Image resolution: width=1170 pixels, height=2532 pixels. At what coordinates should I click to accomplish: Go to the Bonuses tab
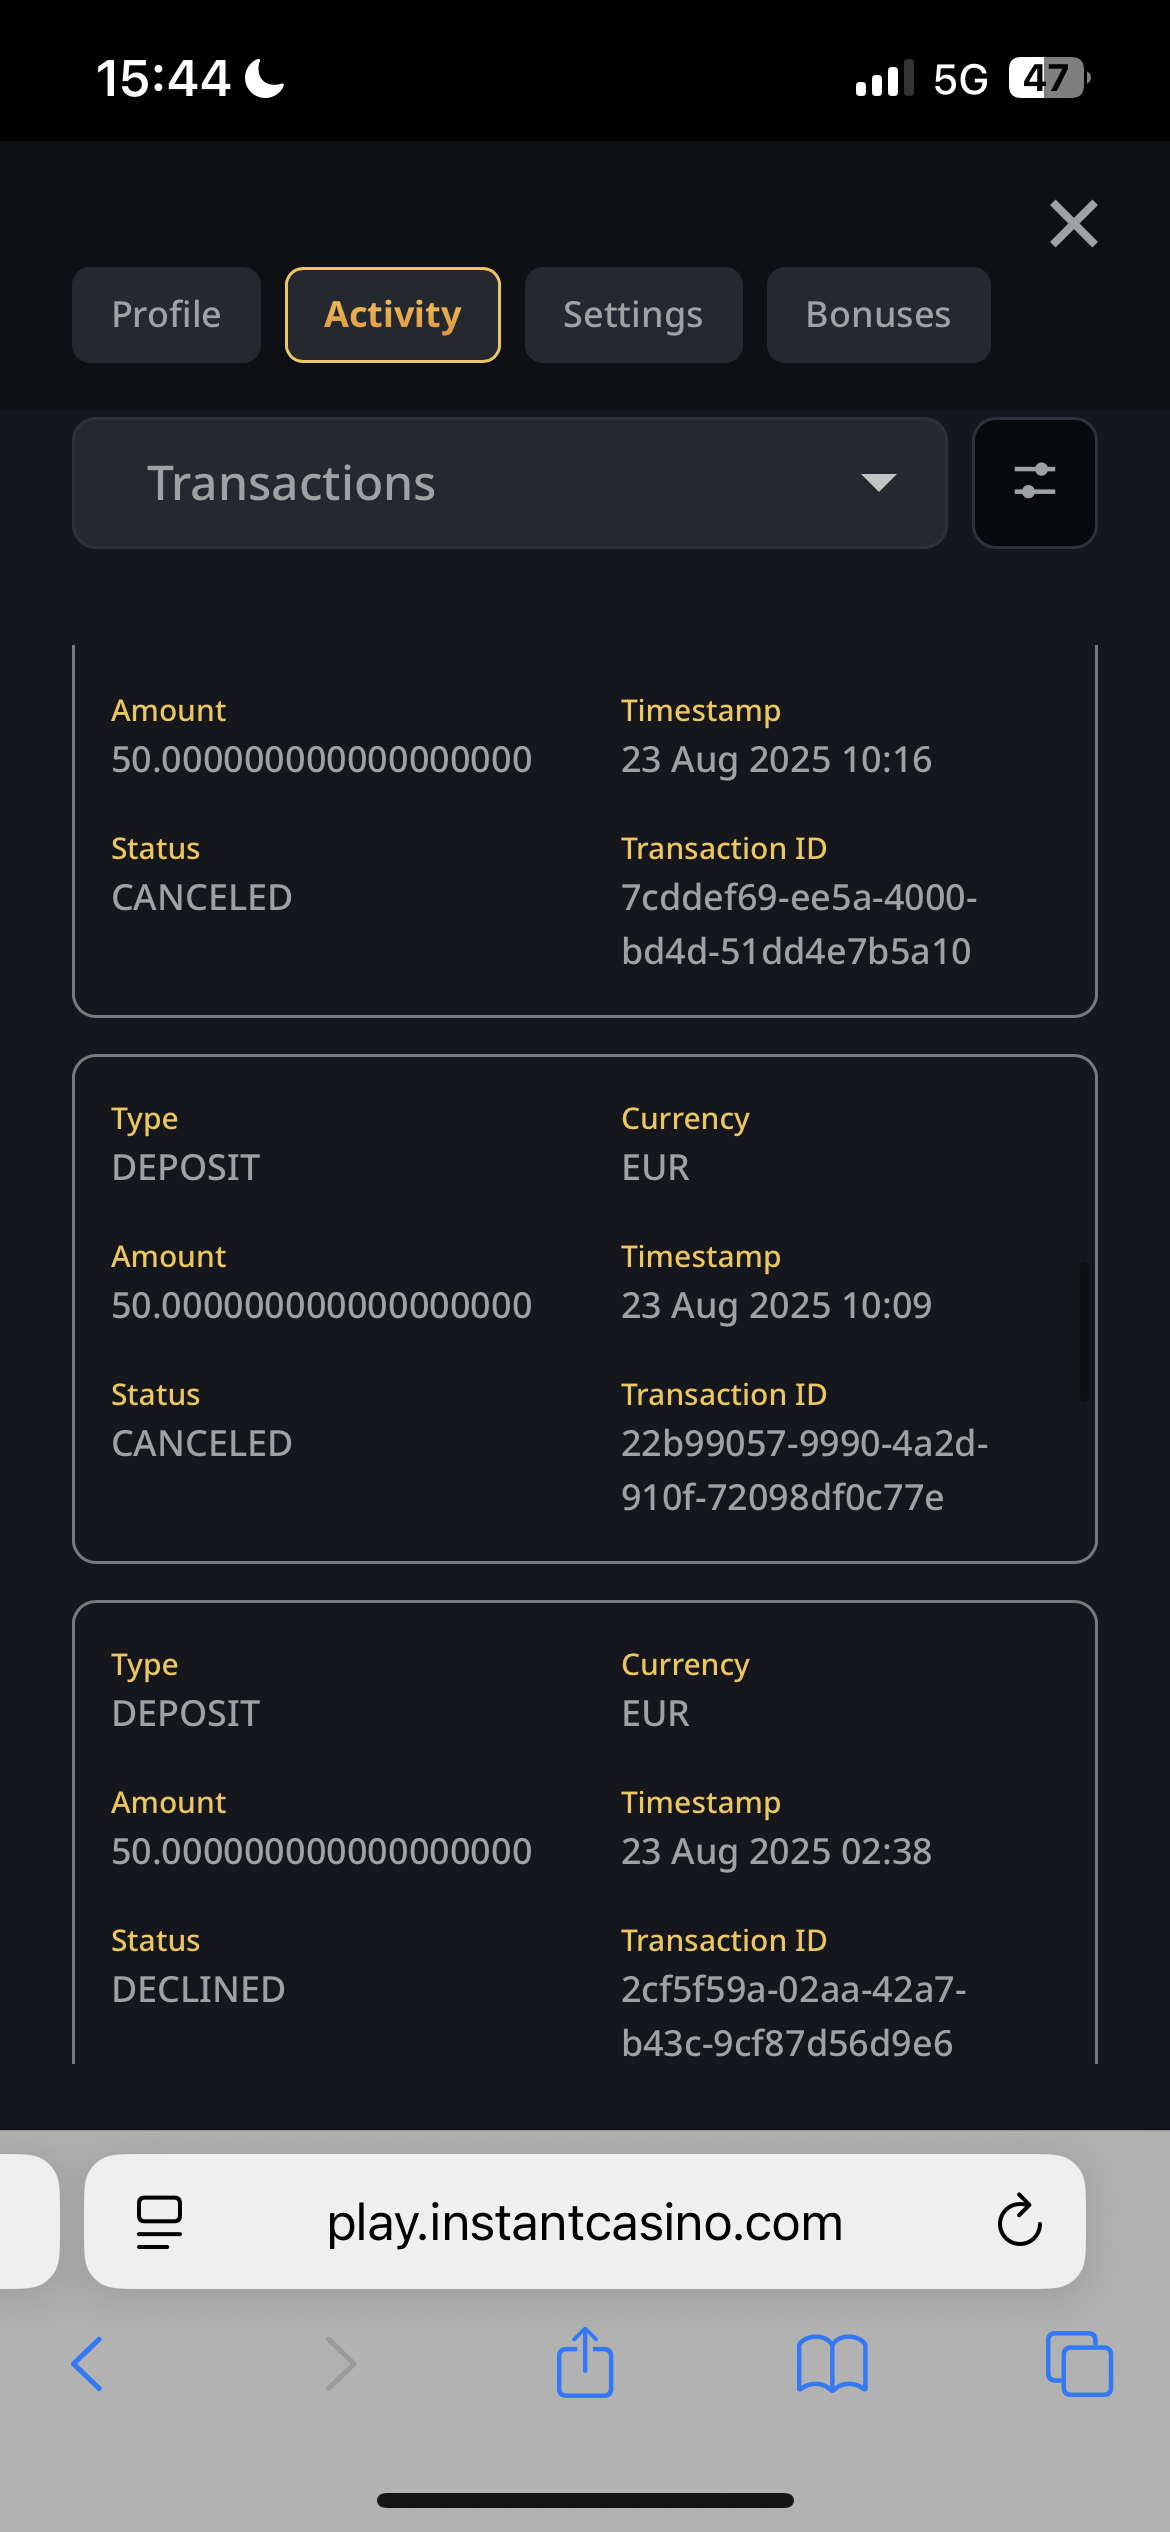(x=878, y=315)
